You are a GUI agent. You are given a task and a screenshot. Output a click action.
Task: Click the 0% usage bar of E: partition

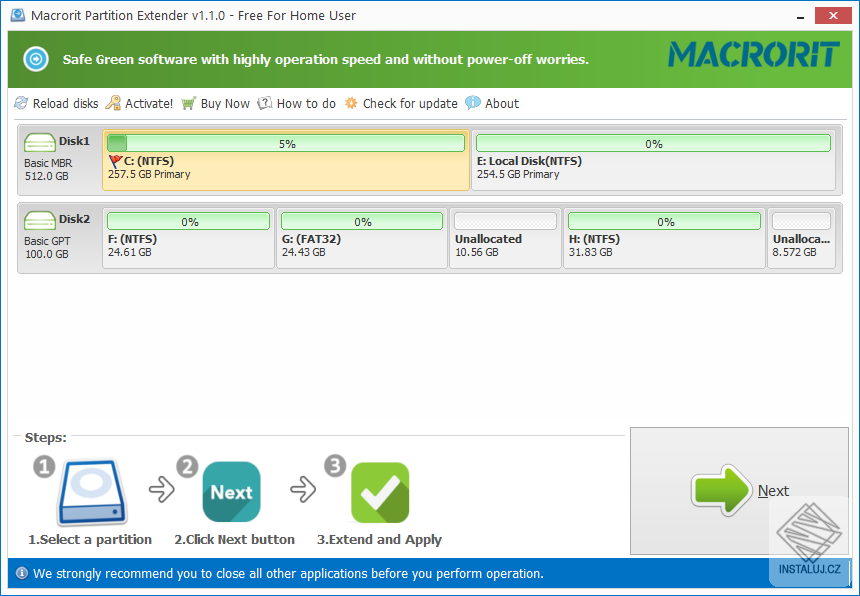[653, 144]
